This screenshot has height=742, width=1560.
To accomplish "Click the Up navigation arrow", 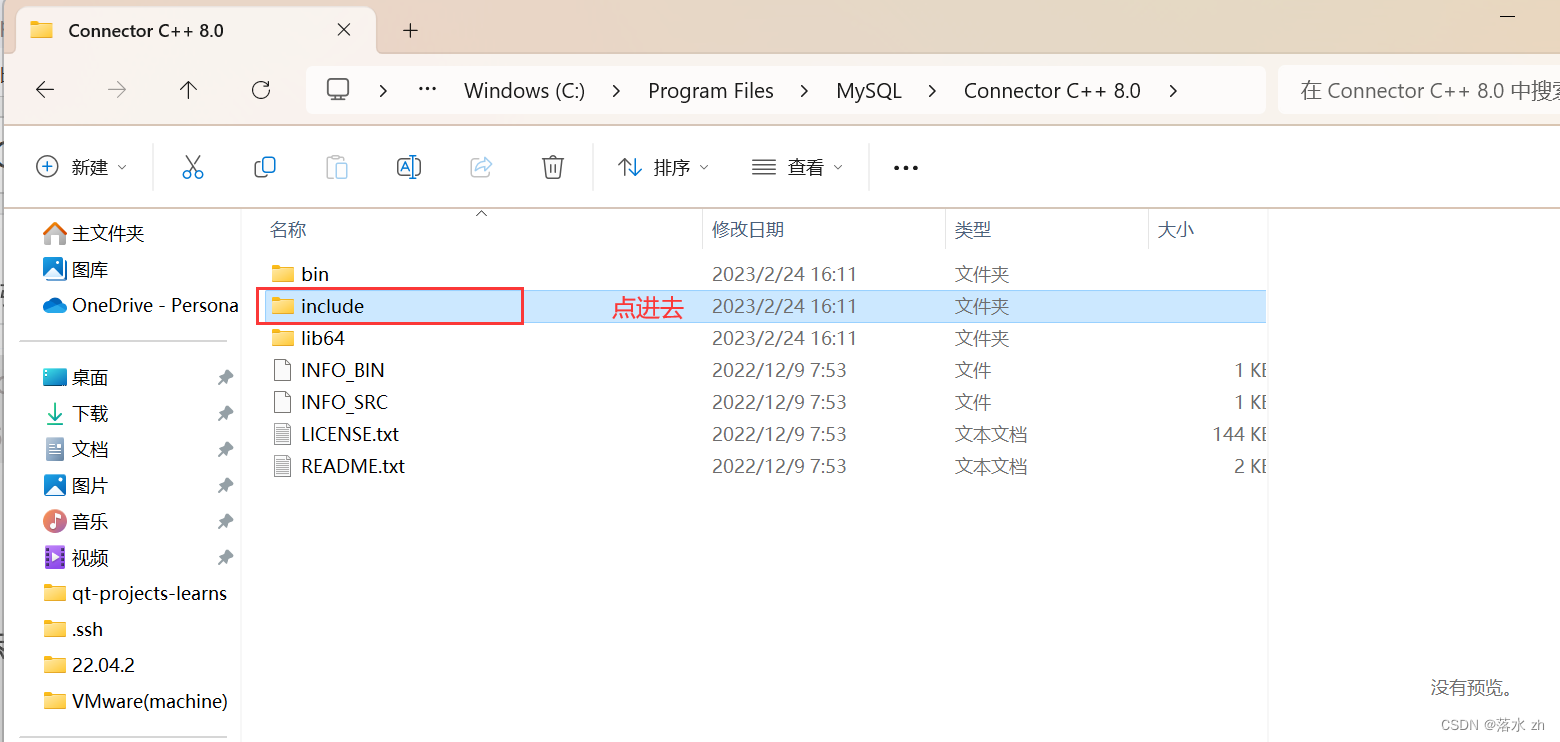I will point(188,90).
